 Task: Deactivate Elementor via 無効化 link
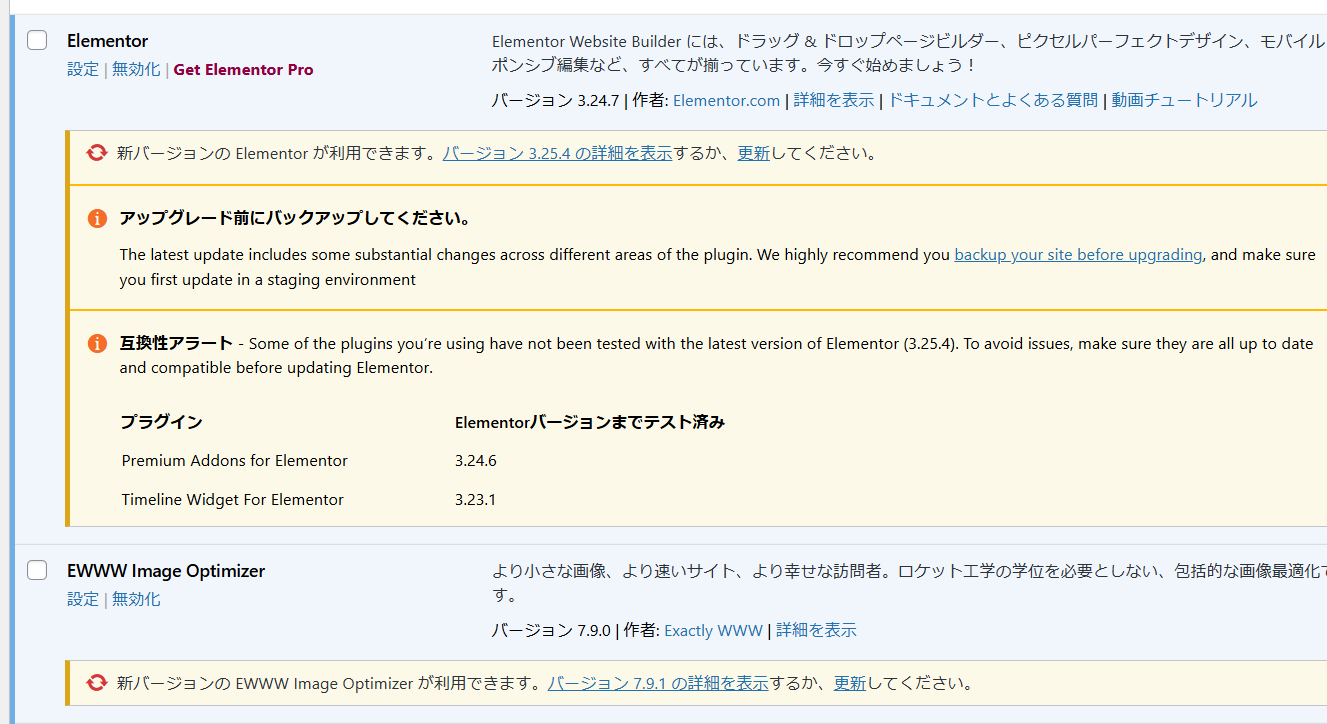coord(136,69)
